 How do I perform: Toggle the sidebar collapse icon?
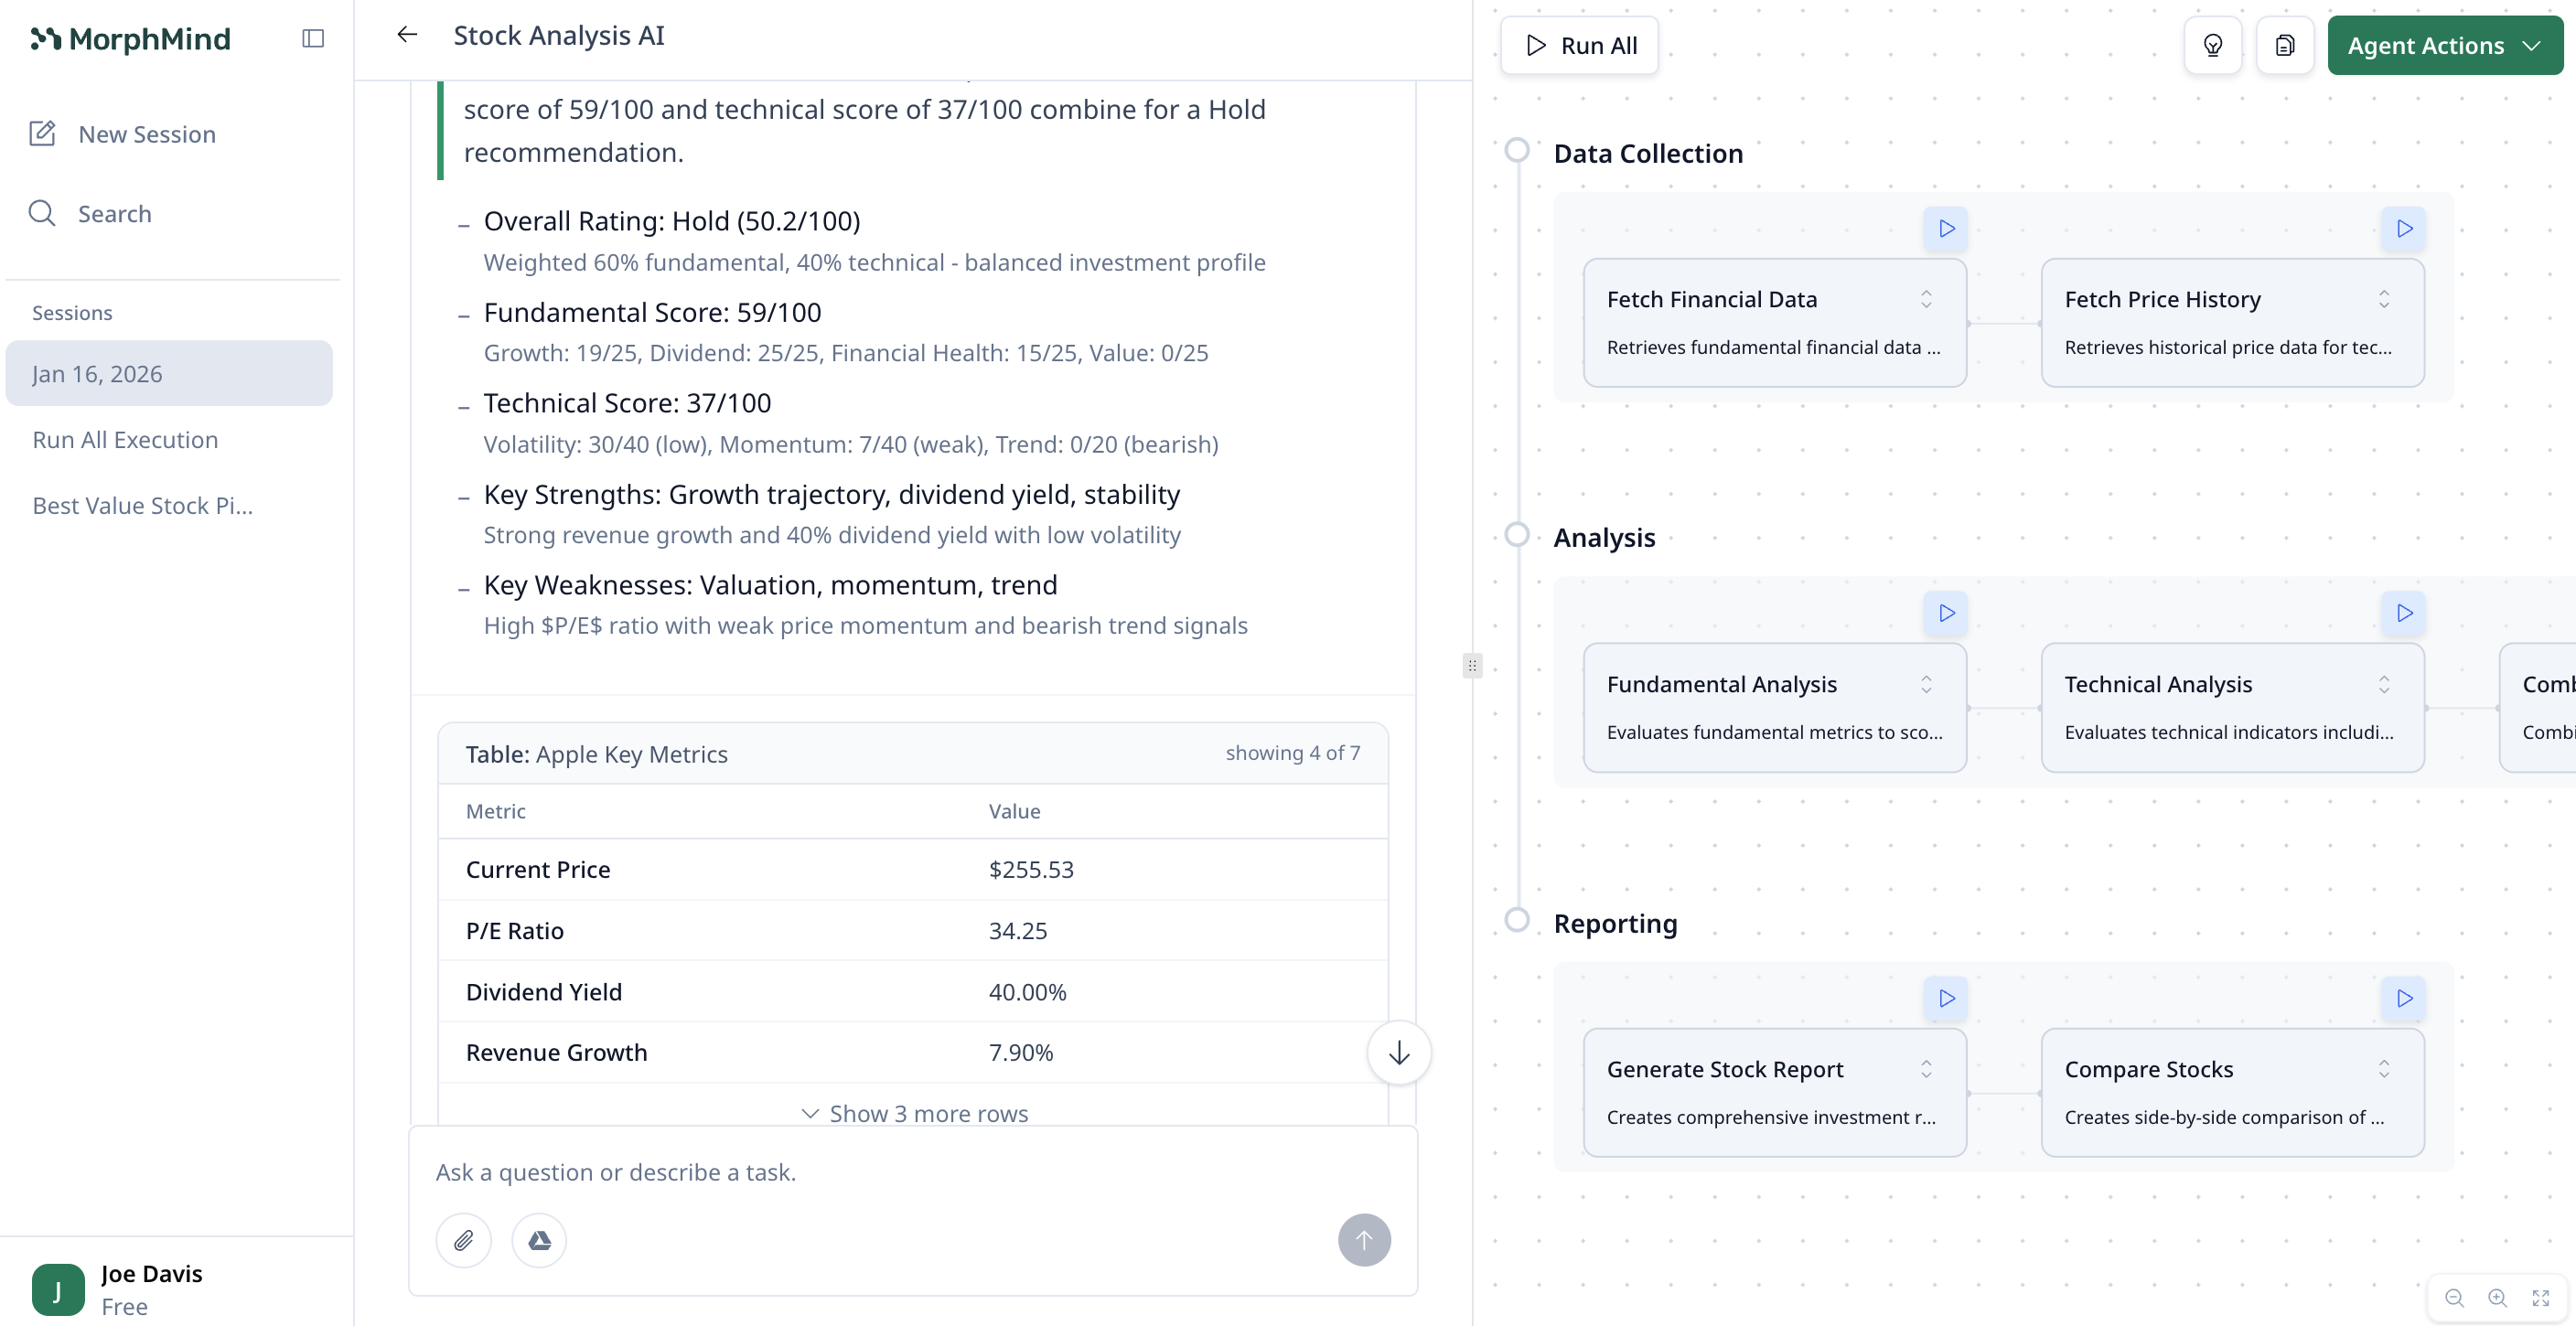(x=313, y=38)
